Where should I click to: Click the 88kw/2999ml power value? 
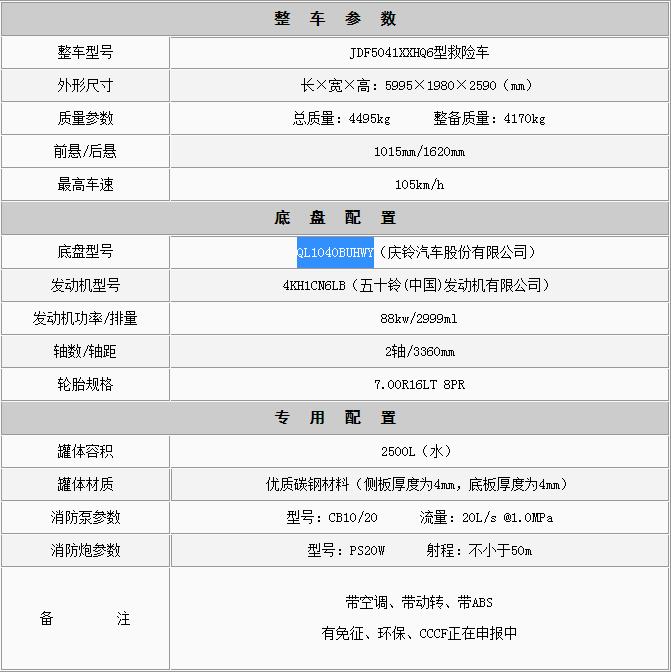(419, 319)
